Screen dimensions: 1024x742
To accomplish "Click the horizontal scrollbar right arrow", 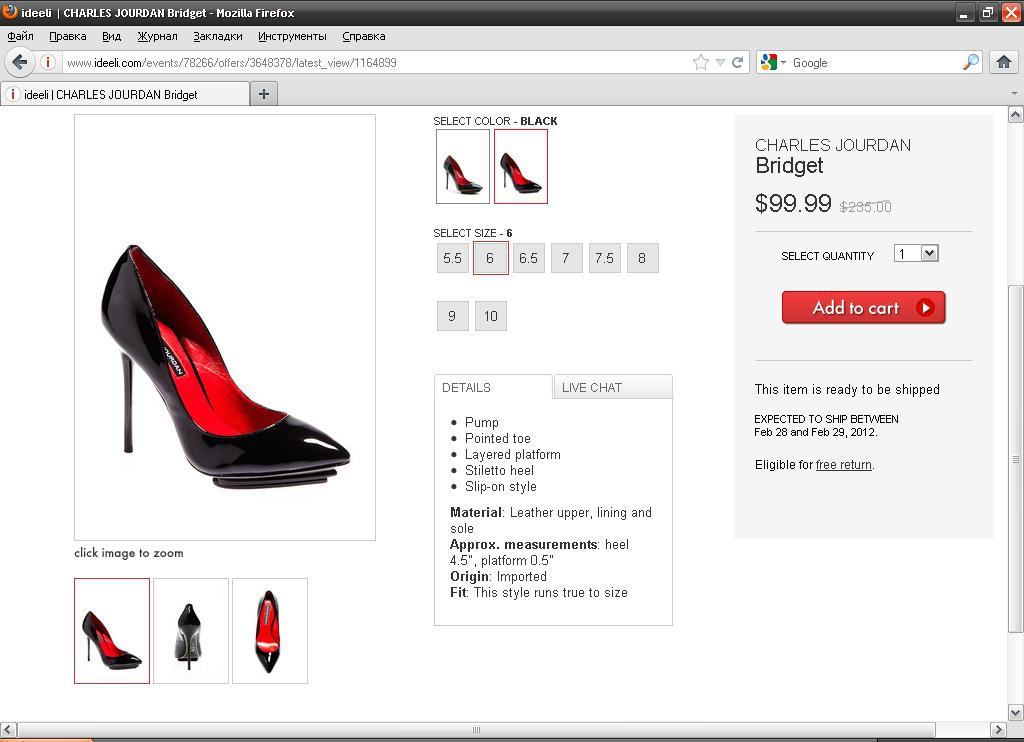I will pyautogui.click(x=998, y=729).
